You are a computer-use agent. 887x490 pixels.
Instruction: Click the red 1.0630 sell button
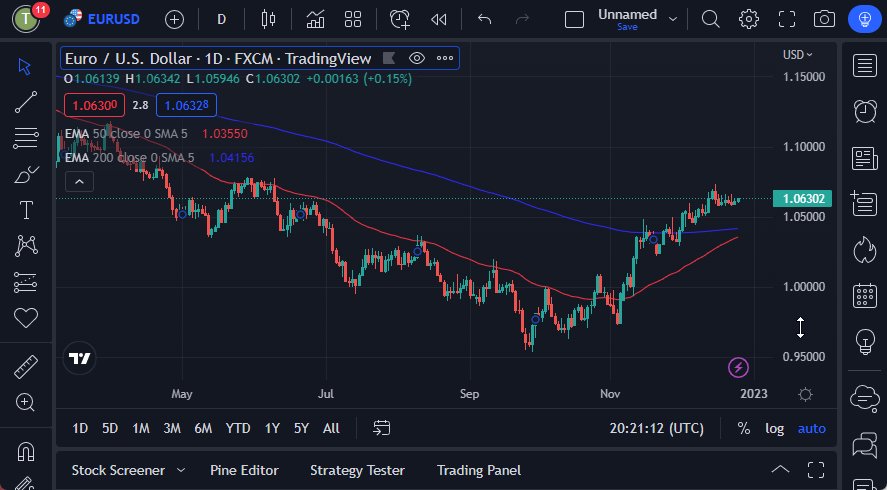(93, 105)
